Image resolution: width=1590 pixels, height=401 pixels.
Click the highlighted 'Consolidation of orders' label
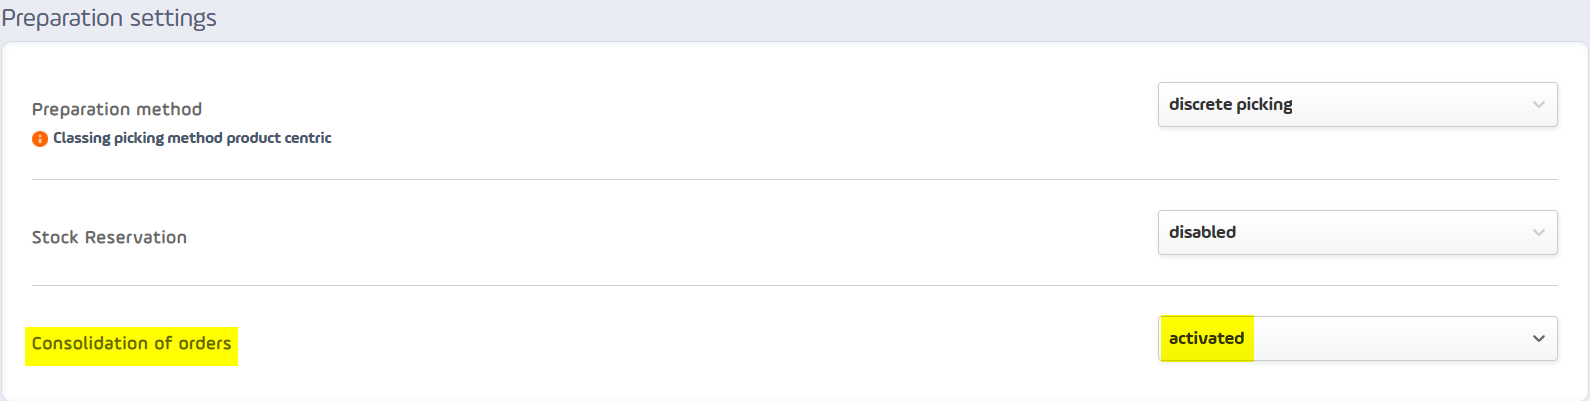(x=131, y=344)
